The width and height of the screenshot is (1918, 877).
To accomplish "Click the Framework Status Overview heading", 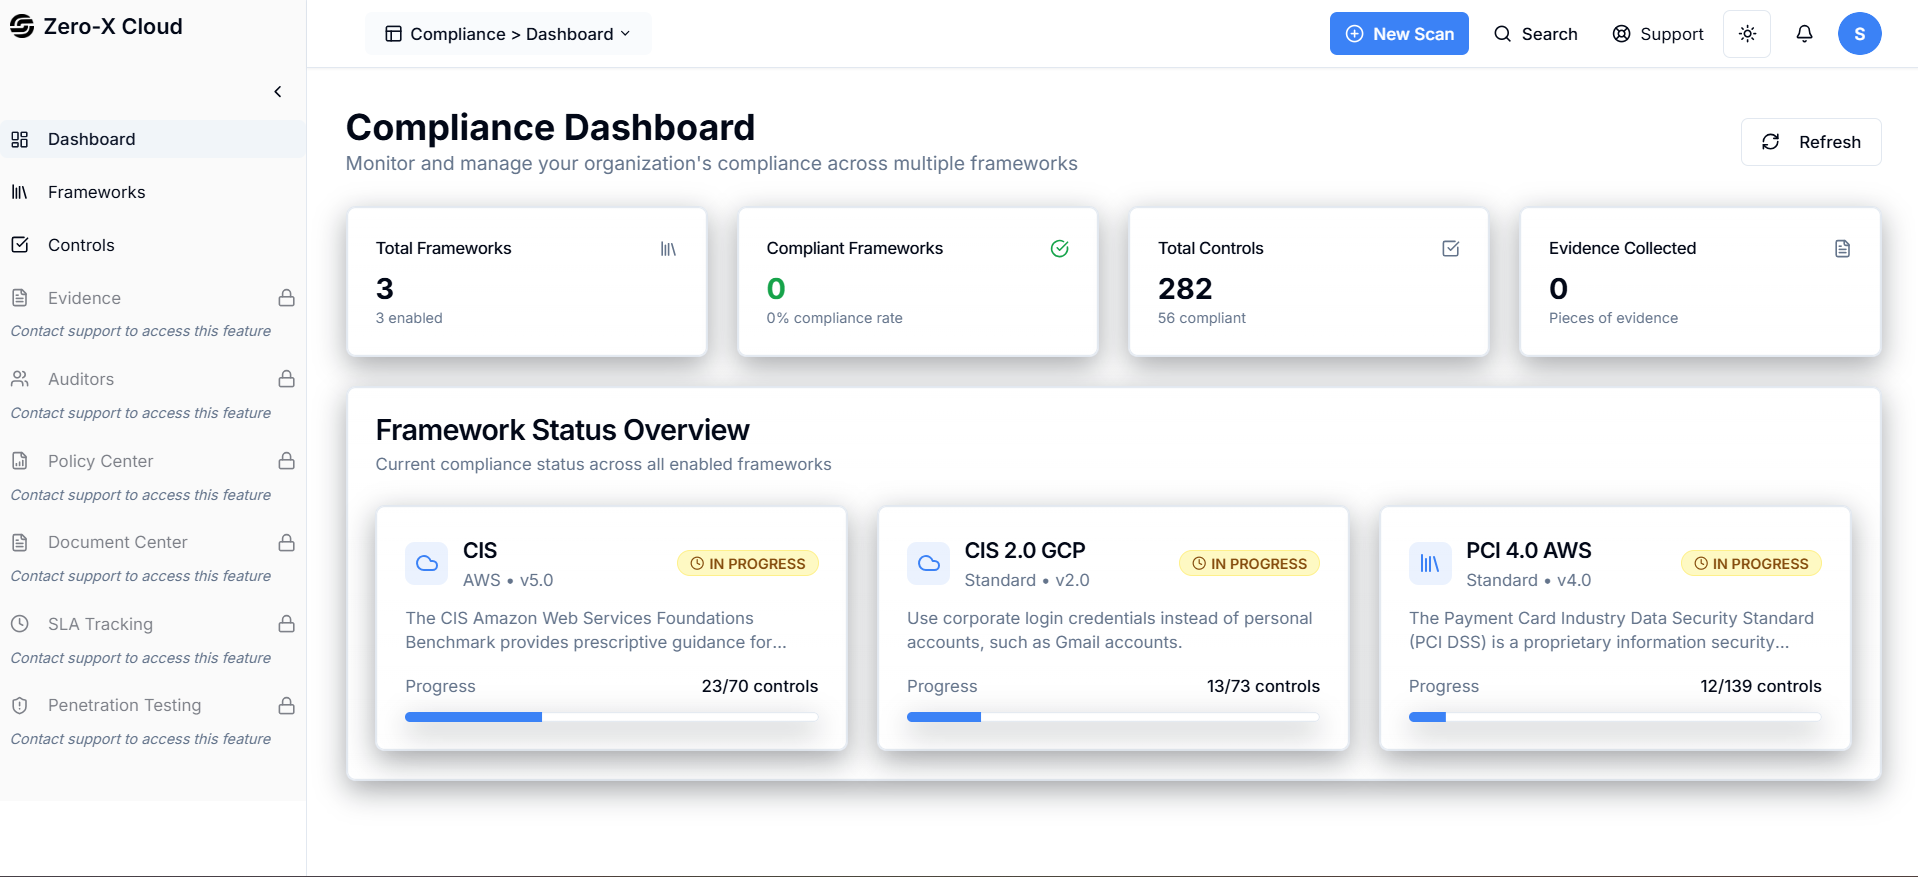I will 562,430.
